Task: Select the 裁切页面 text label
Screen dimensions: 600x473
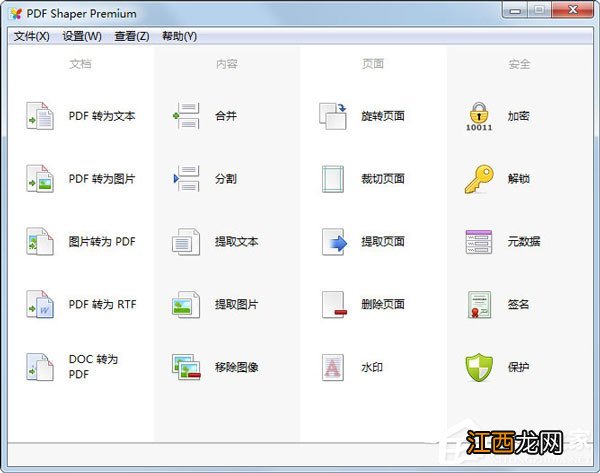Action: (x=383, y=179)
